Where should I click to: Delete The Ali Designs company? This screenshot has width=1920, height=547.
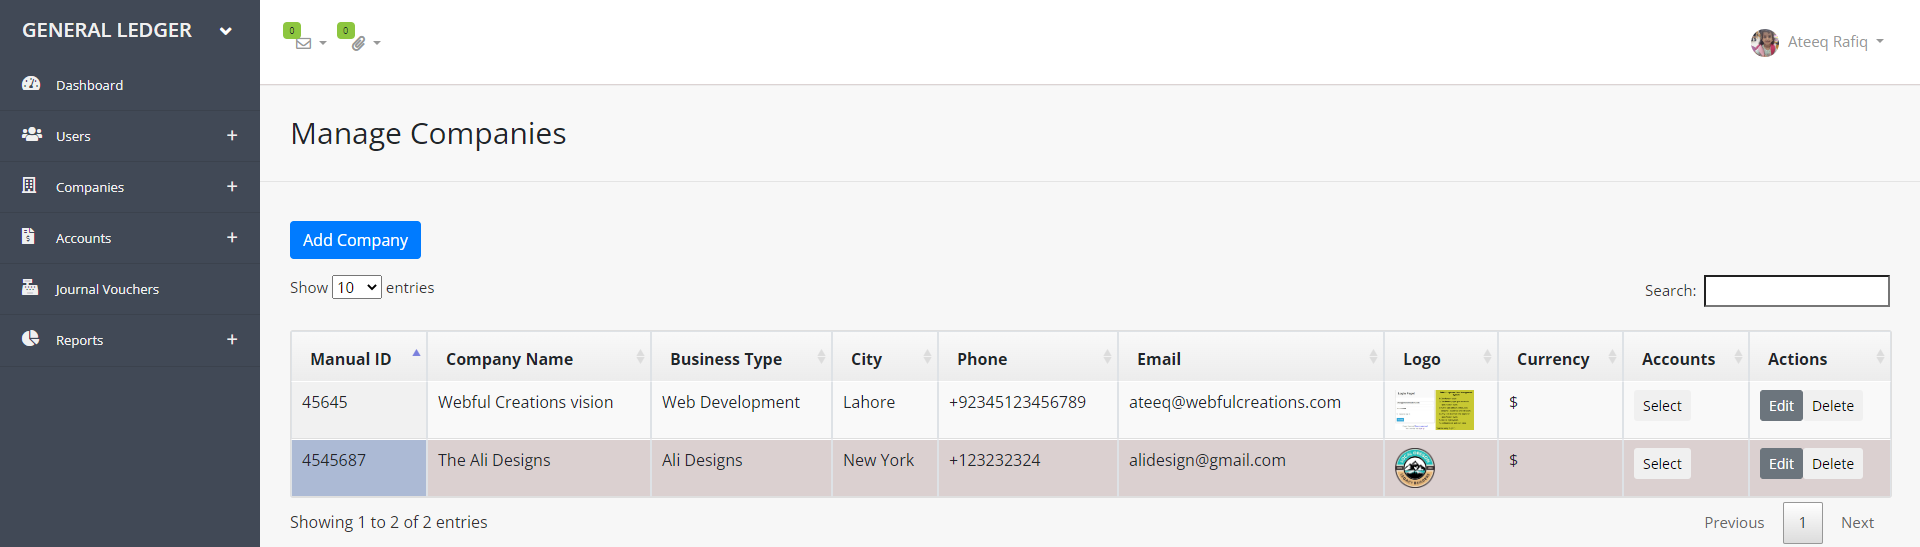(x=1832, y=464)
